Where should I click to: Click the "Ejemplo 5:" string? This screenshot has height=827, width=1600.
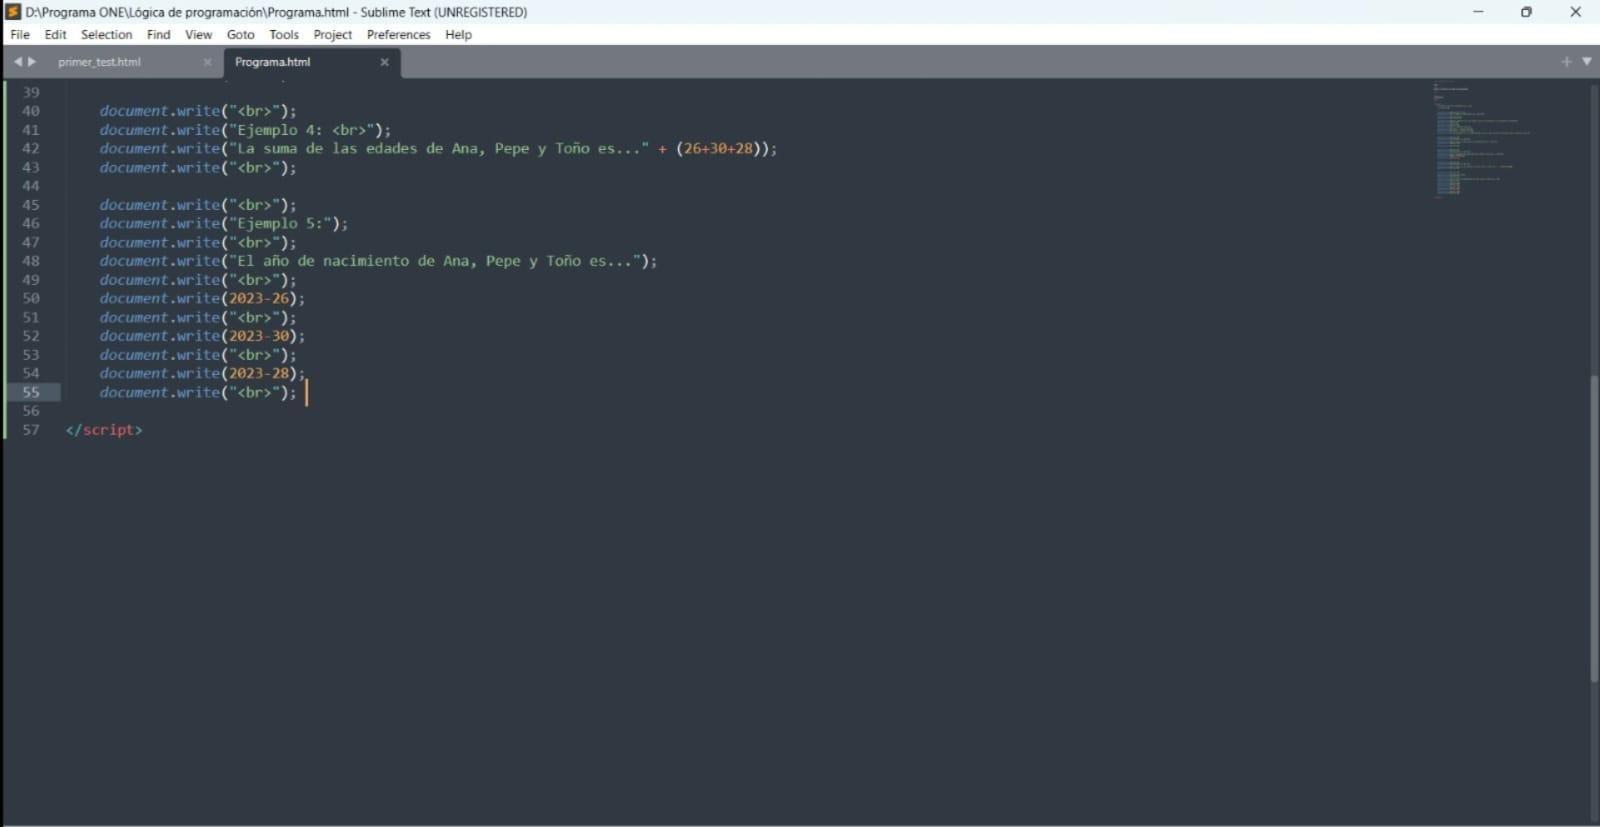[x=280, y=223]
